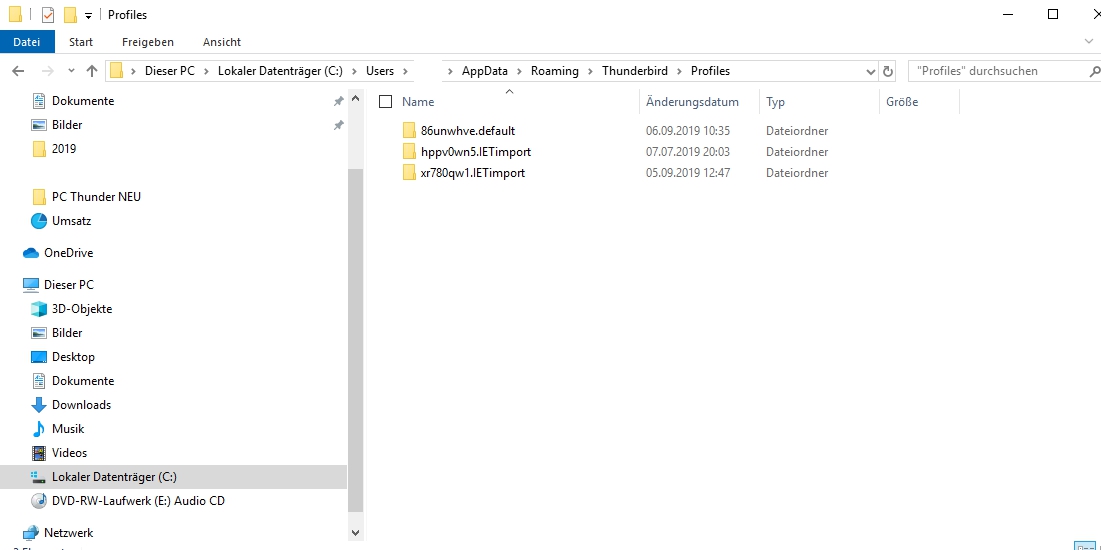Click the Videos film icon
Screen dimensions: 1101x550
click(x=39, y=452)
